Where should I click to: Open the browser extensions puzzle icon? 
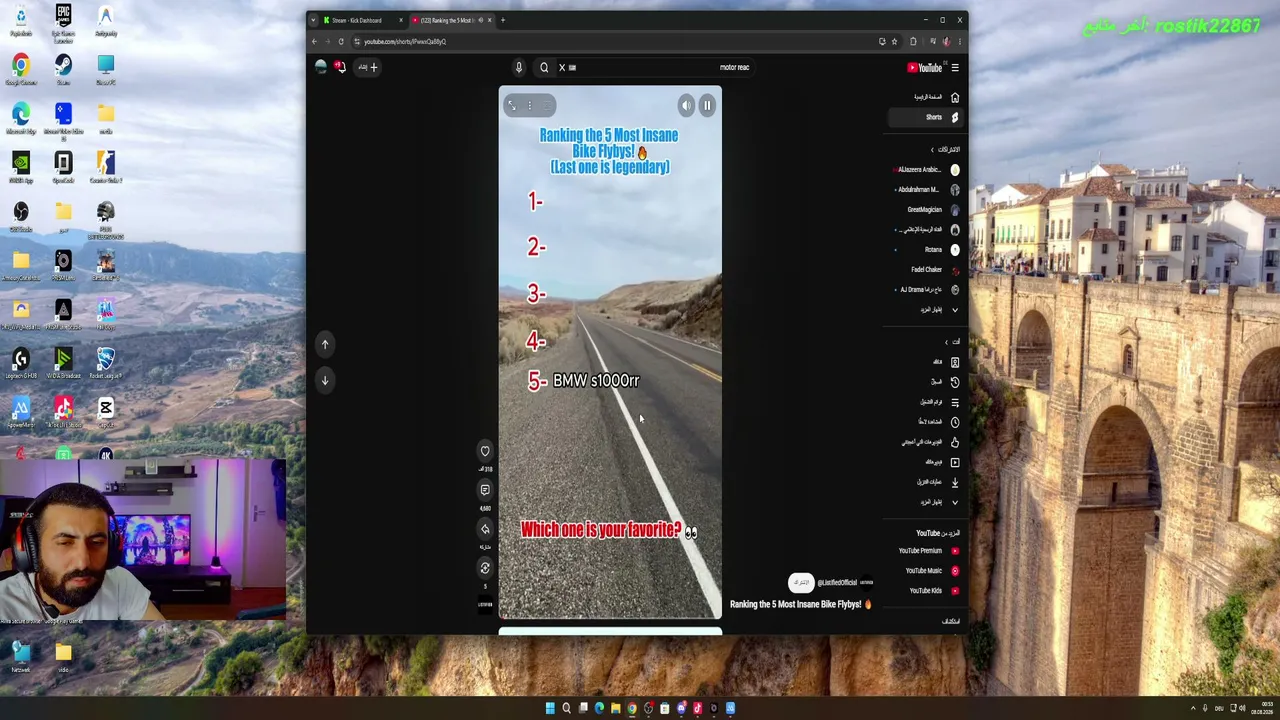click(913, 42)
